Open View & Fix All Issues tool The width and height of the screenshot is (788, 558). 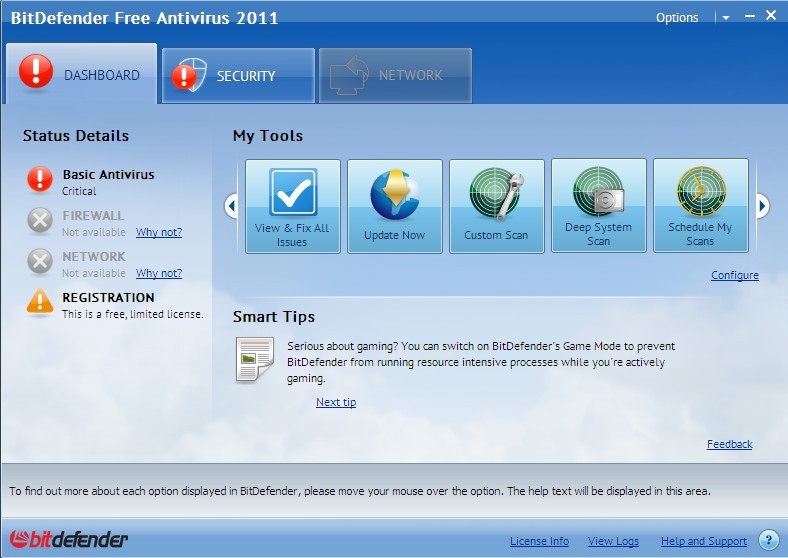point(292,206)
